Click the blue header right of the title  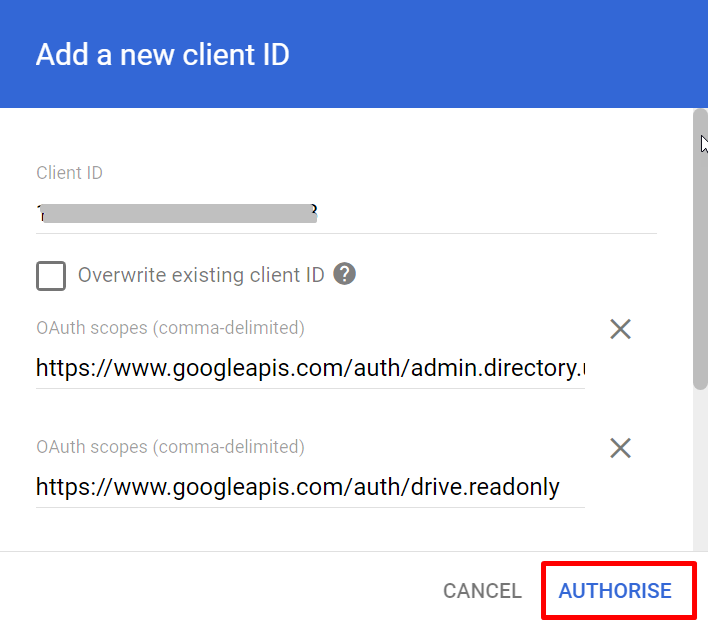[x=500, y=54]
